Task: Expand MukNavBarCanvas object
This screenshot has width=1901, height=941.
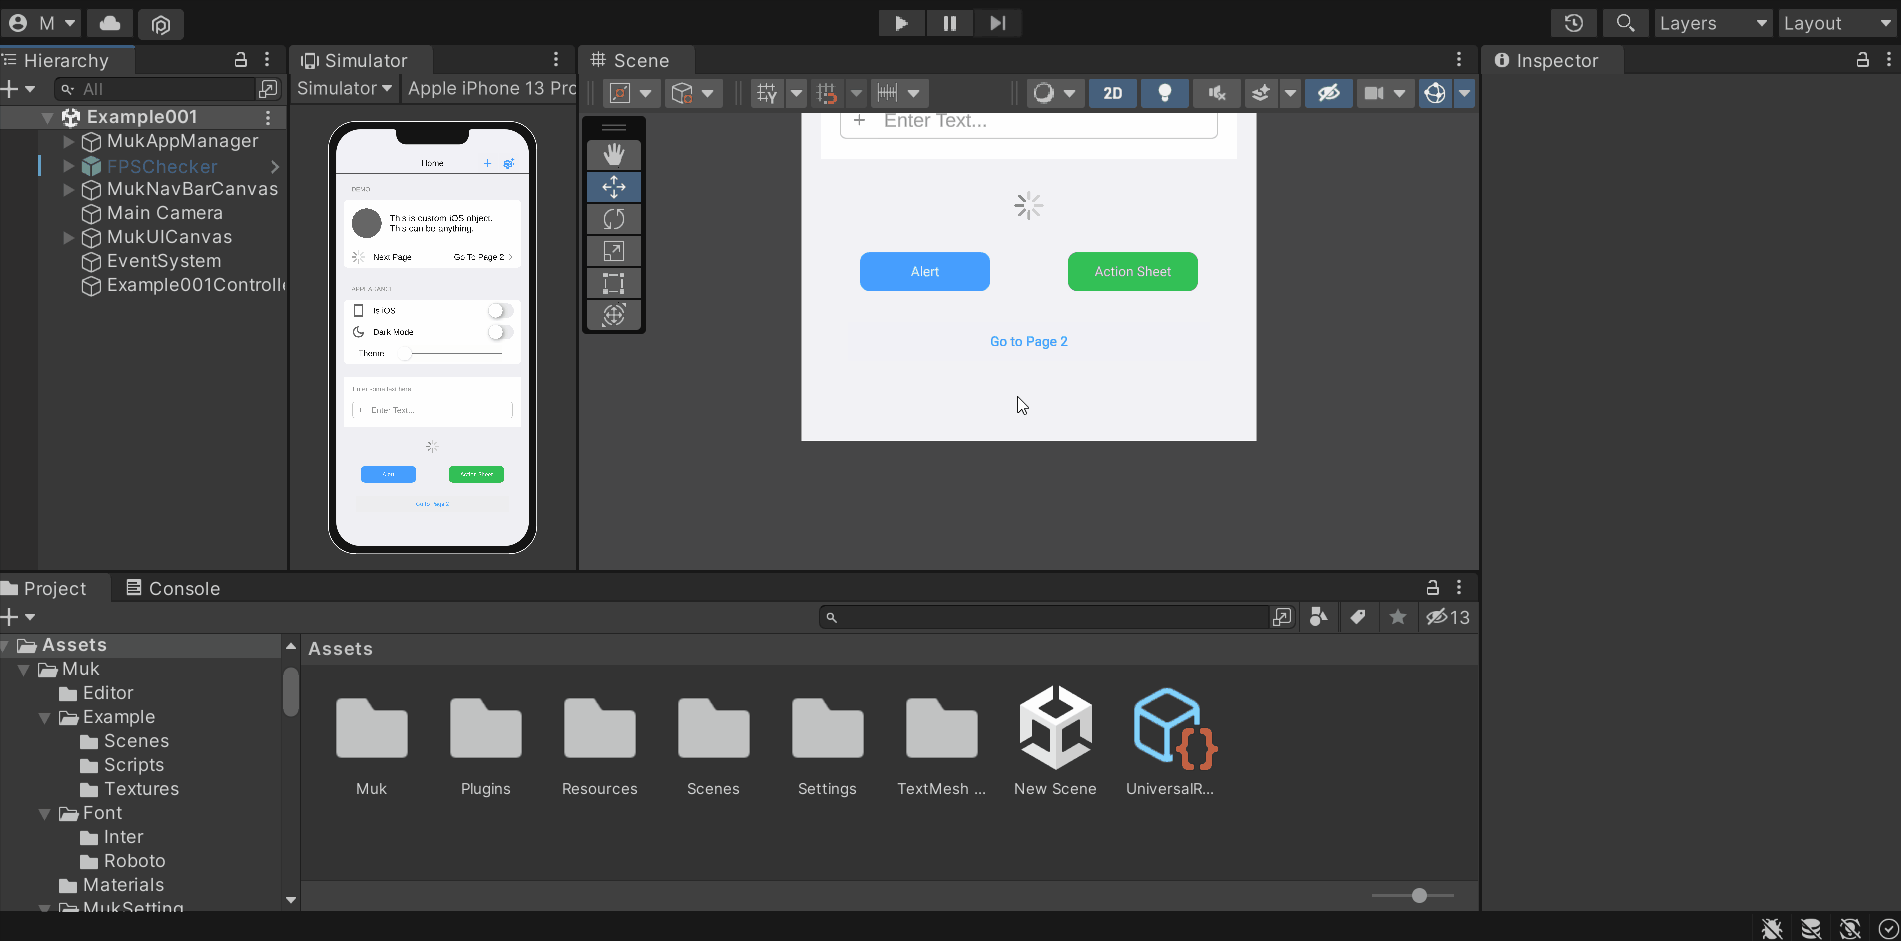Action: [x=69, y=189]
